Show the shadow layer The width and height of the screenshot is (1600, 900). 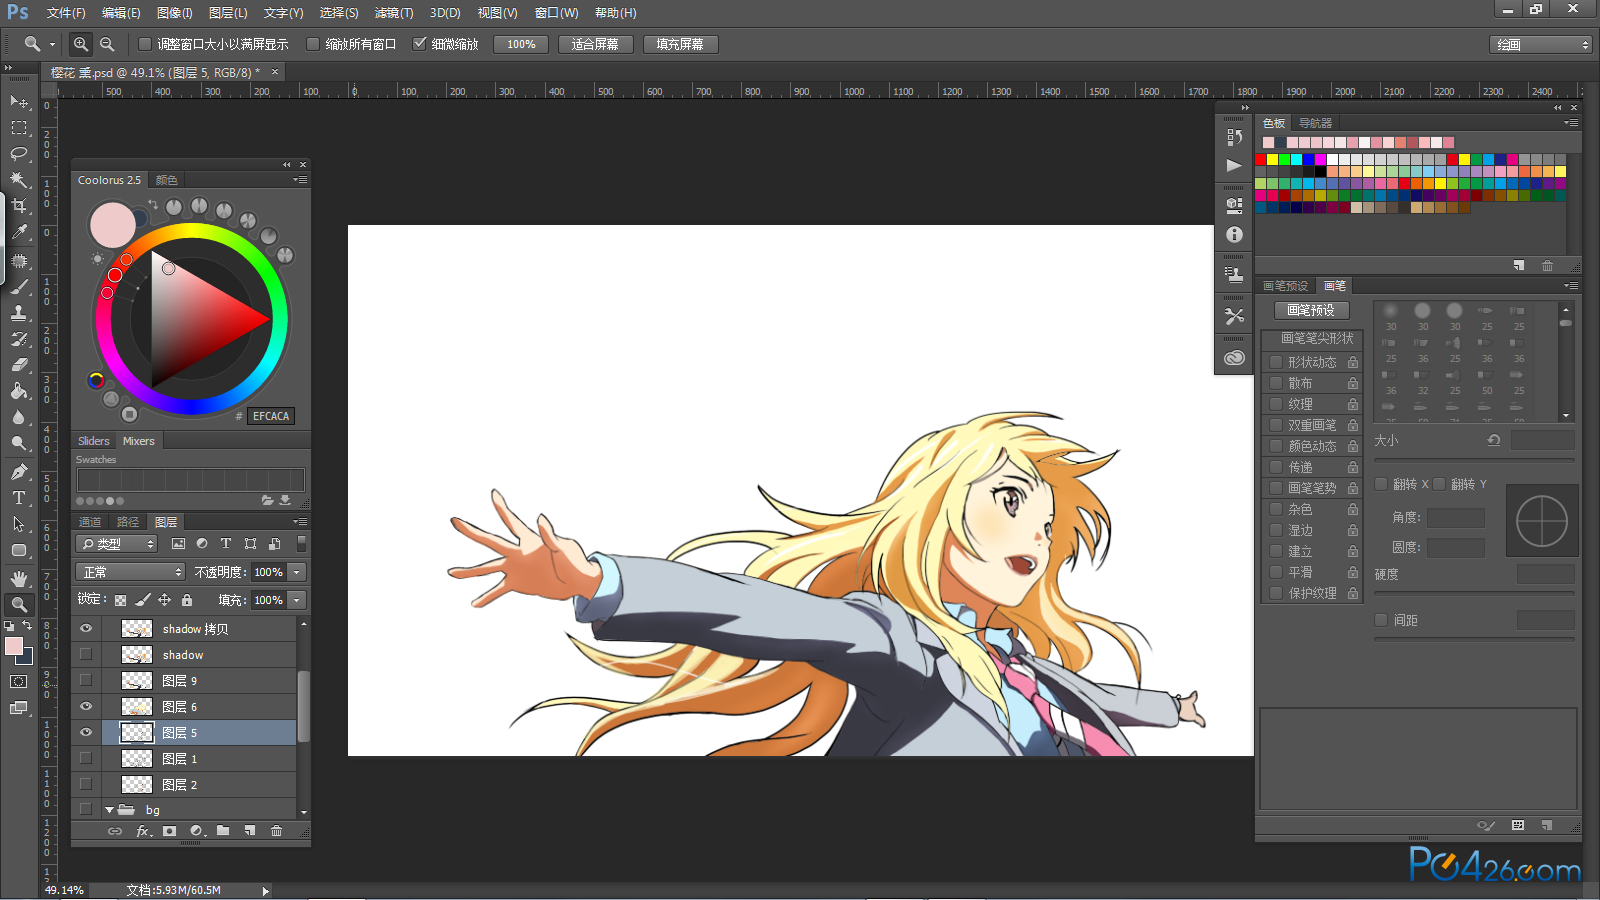click(86, 654)
